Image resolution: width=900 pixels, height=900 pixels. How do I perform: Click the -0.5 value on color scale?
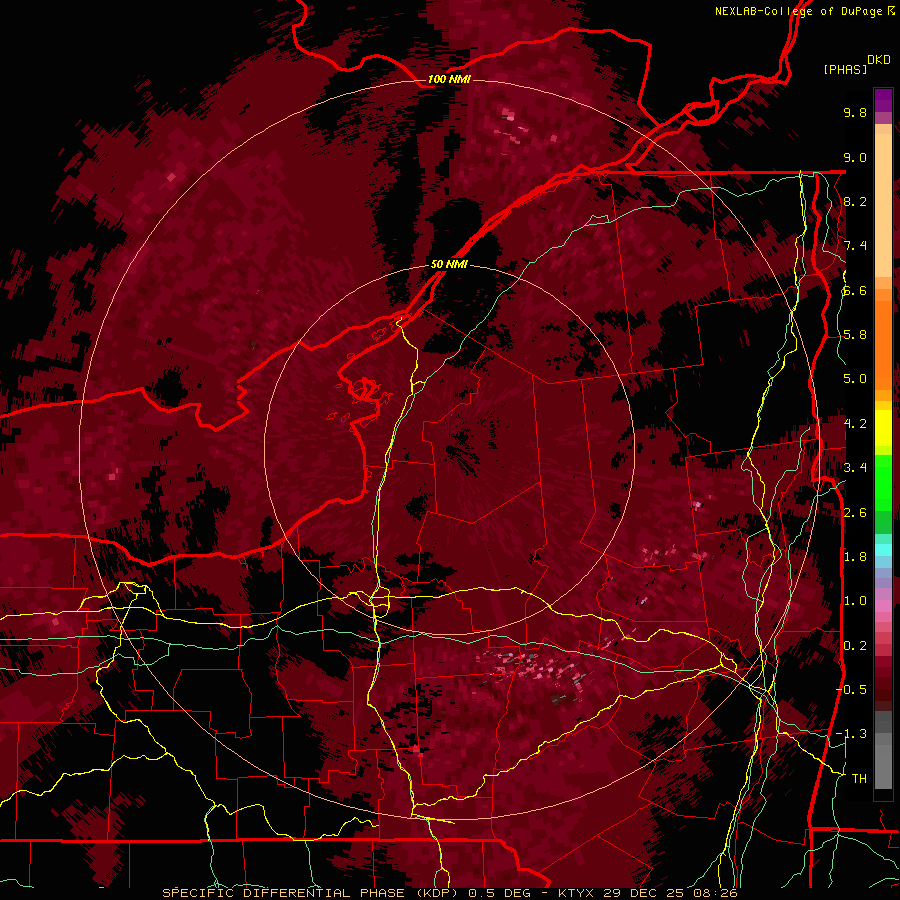click(851, 690)
